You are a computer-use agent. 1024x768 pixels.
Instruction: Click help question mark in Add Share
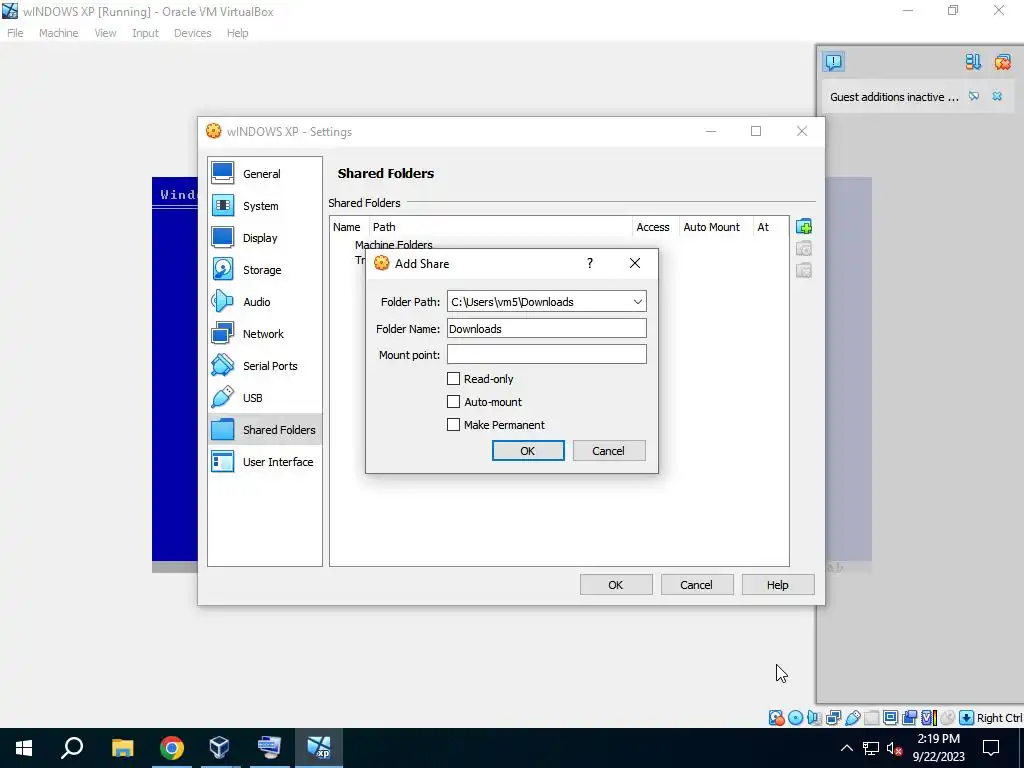pyautogui.click(x=590, y=263)
